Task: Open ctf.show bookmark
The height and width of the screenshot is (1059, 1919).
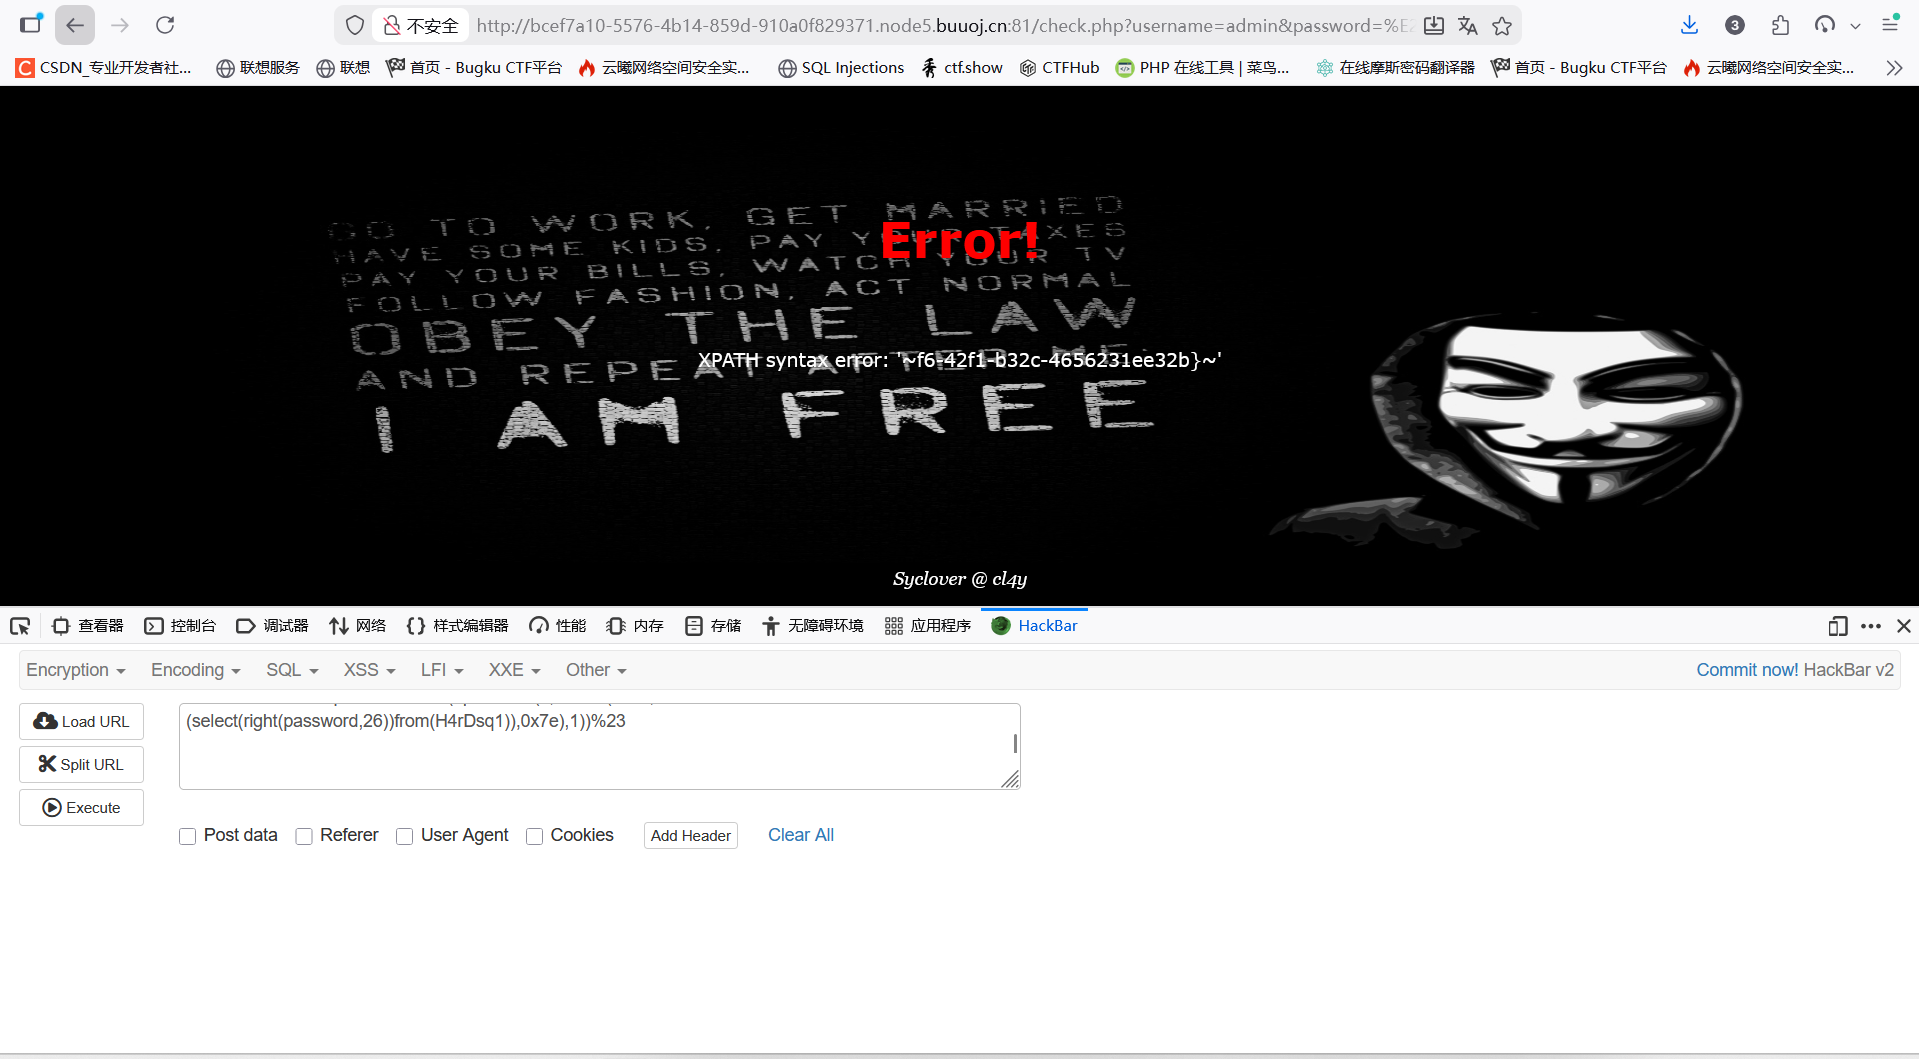Action: pos(961,67)
